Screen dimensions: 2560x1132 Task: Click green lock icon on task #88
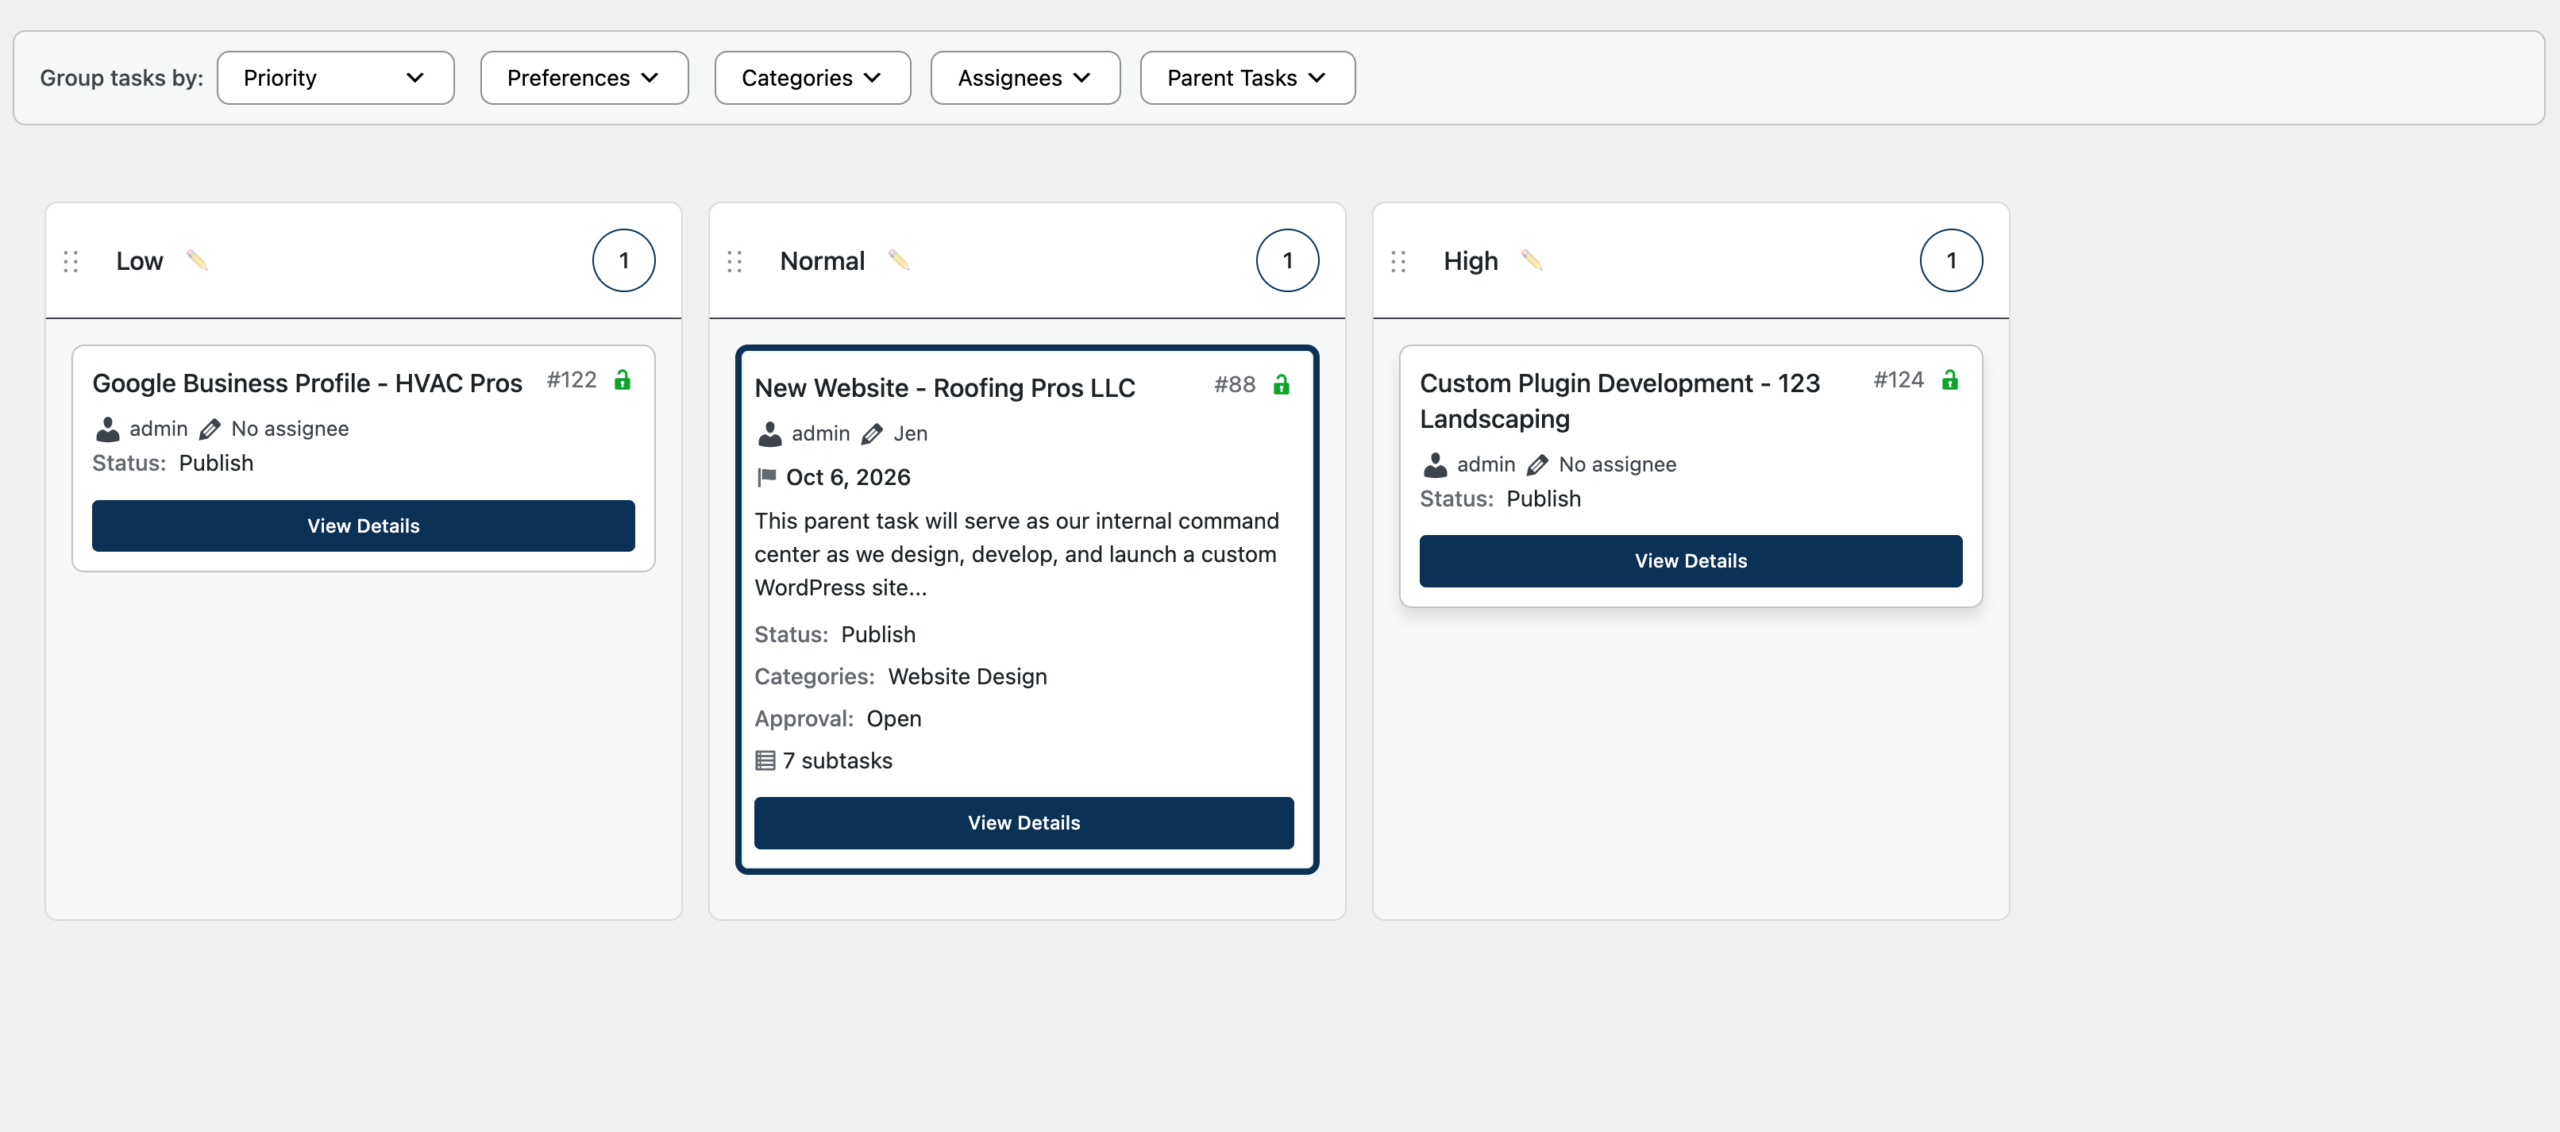pos(1281,385)
